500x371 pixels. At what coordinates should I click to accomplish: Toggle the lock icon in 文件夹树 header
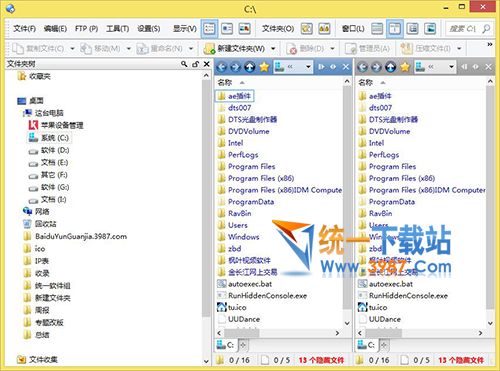pos(196,64)
